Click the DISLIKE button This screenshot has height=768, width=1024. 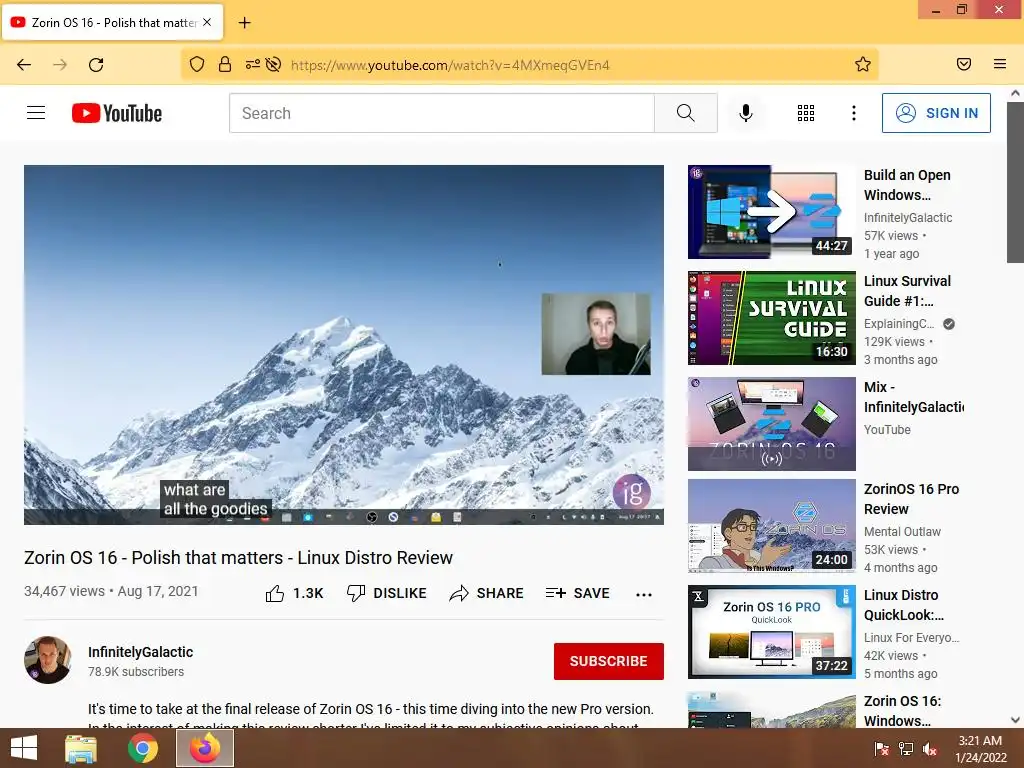coord(387,593)
